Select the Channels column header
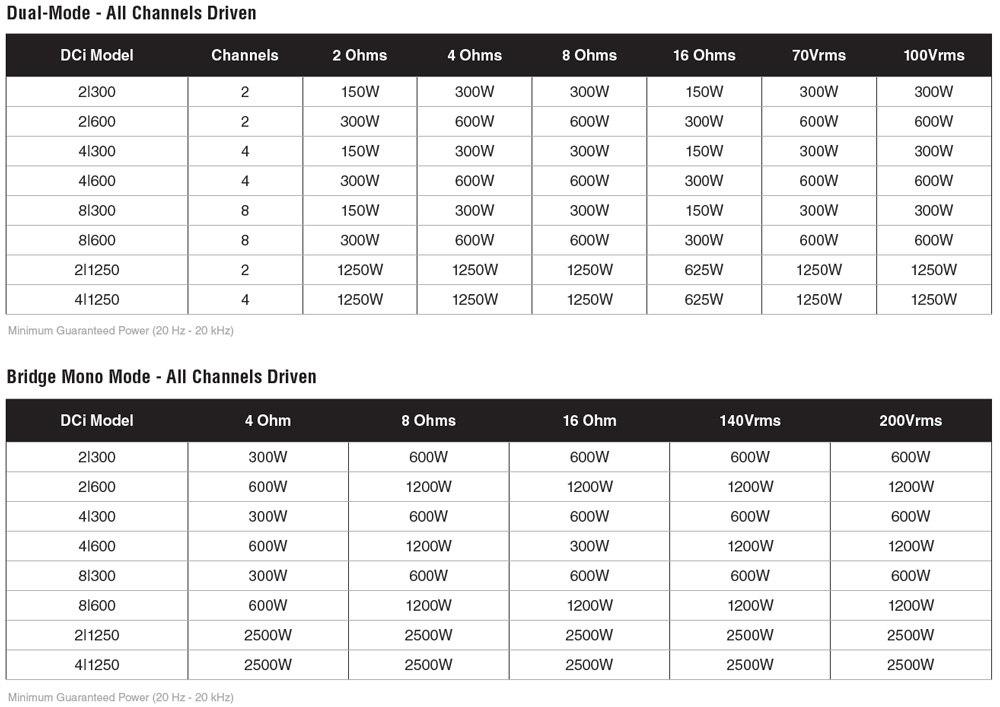Screen dimensions: 1000x707 point(245,55)
